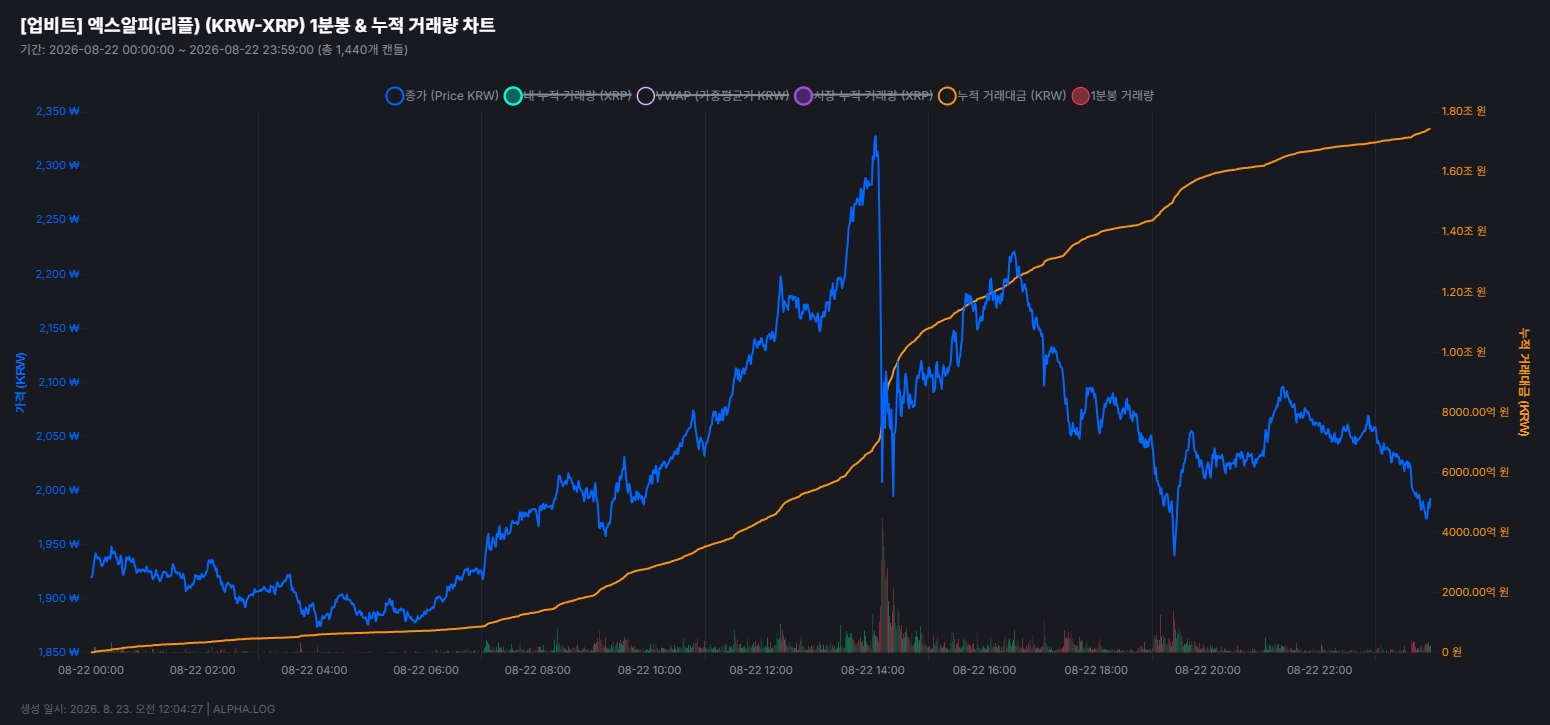1550x725 pixels.
Task: Click the tallest 1분봉 volume bar
Action: point(882,585)
